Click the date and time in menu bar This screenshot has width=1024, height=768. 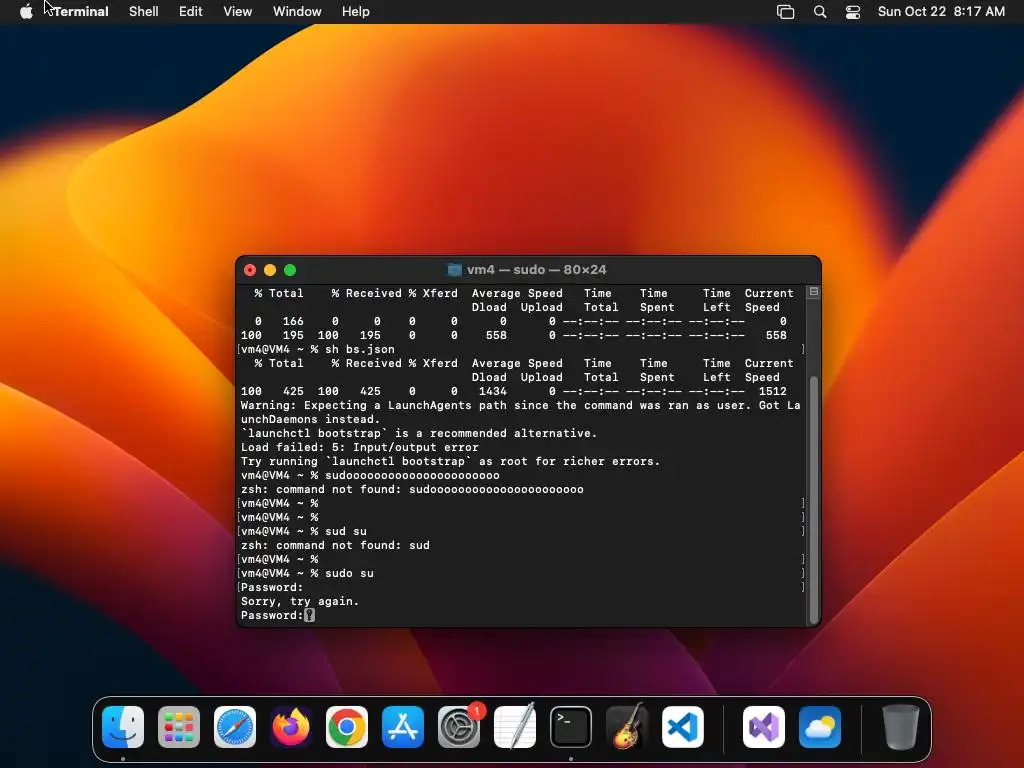pos(941,12)
